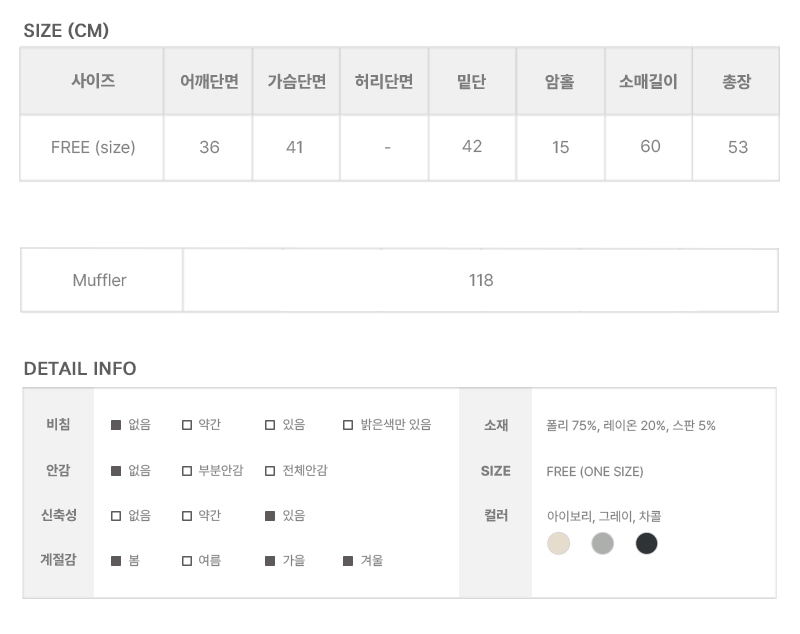Screen dimensions: 800x634
Task: Click the 겨울 season checkbox
Action: click(348, 561)
